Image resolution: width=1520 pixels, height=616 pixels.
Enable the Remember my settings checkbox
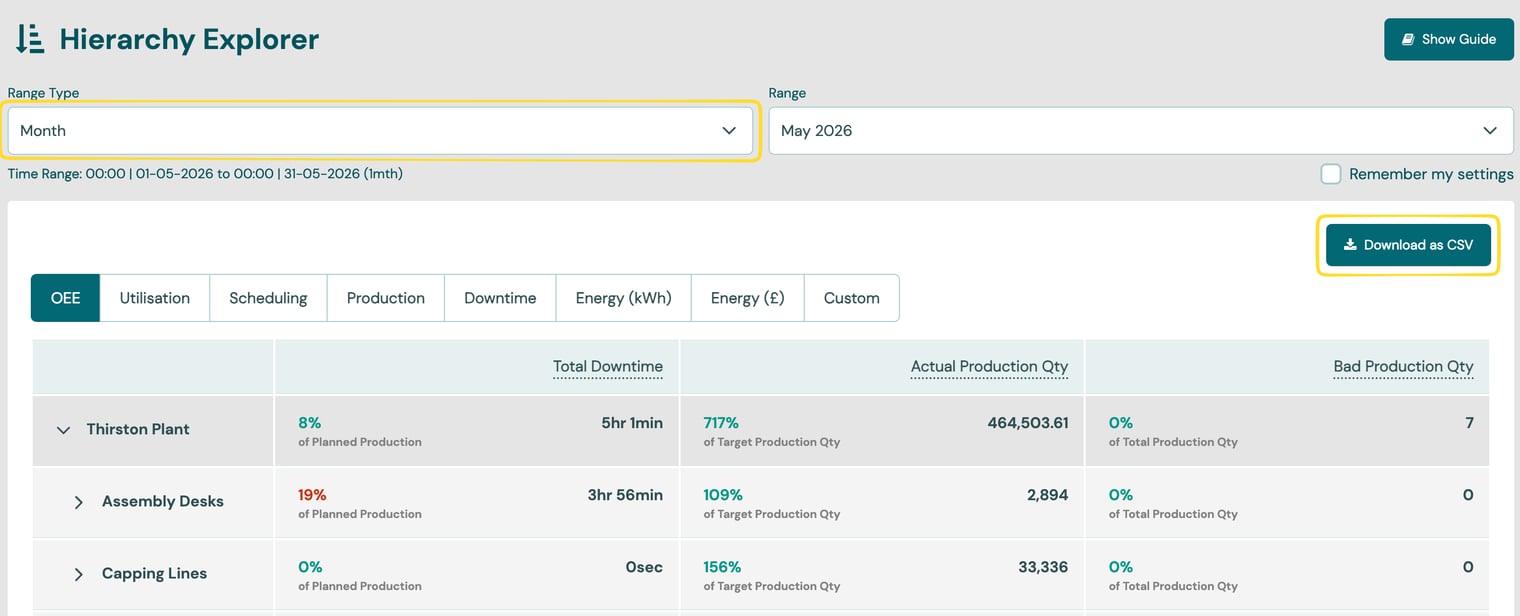click(x=1331, y=174)
